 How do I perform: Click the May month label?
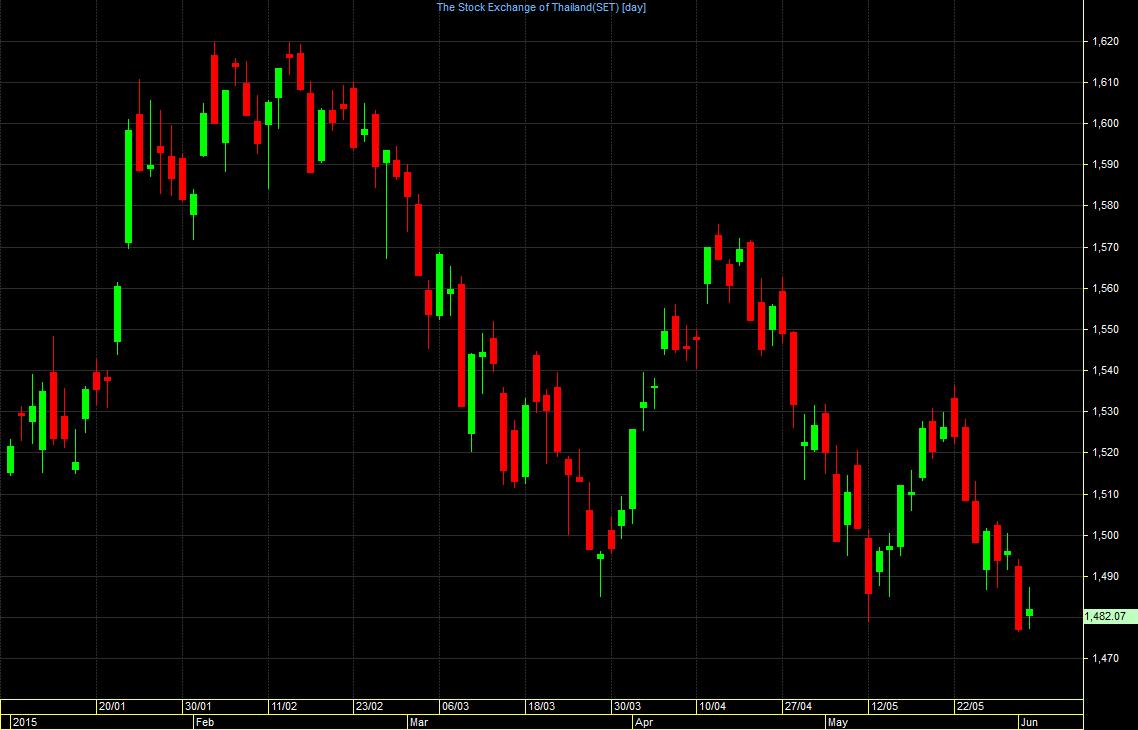click(x=838, y=723)
